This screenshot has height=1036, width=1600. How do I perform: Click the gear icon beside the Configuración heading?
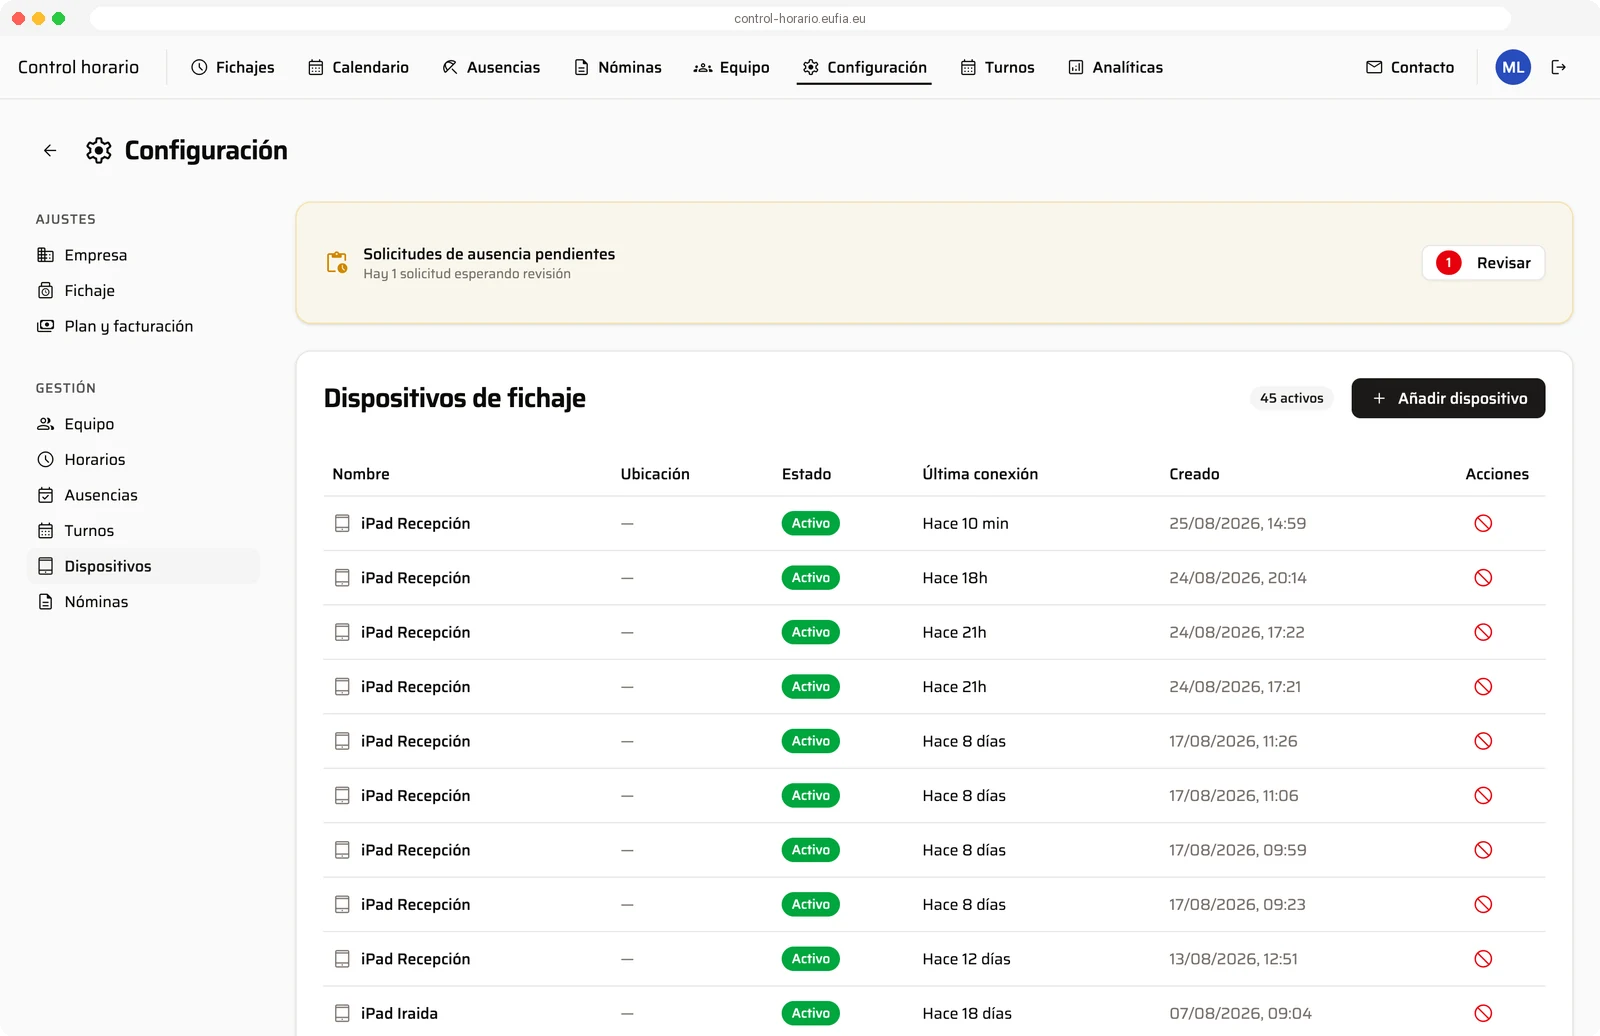[x=98, y=150]
